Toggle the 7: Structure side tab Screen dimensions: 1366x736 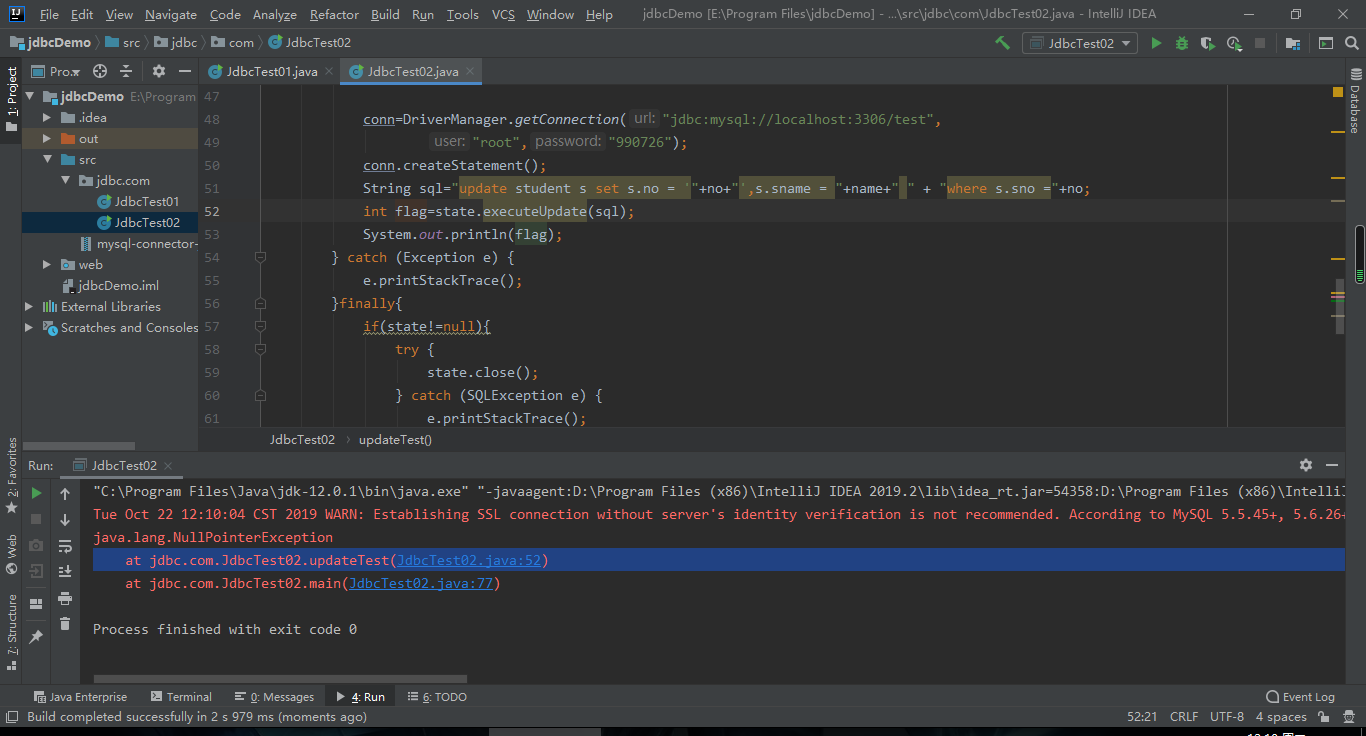(11, 631)
